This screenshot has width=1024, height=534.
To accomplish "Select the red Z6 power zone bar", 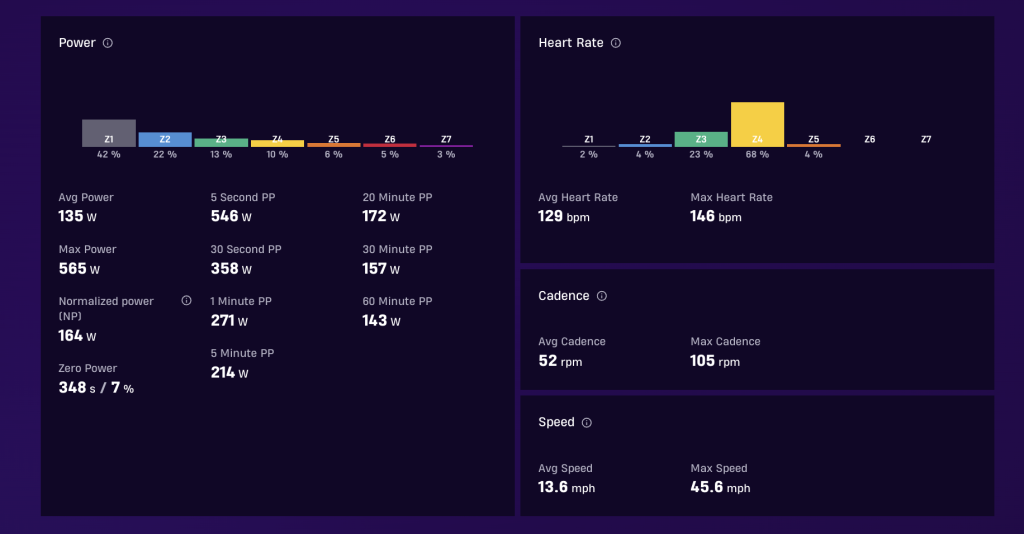I will (x=390, y=145).
